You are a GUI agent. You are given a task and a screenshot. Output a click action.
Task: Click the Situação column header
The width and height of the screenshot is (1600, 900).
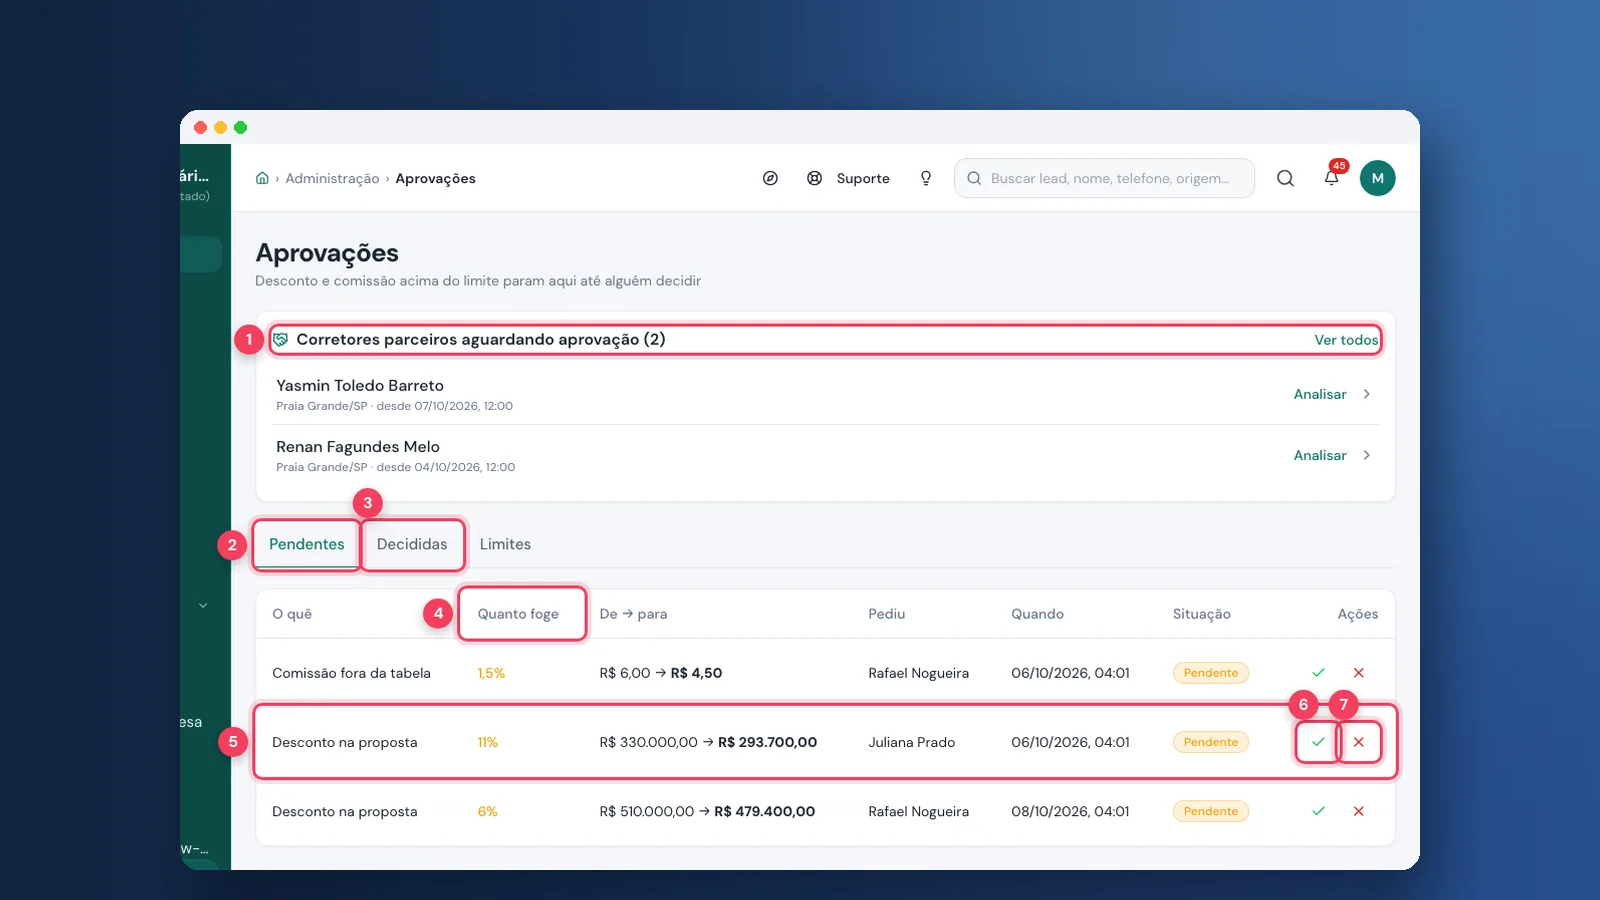pyautogui.click(x=1201, y=614)
